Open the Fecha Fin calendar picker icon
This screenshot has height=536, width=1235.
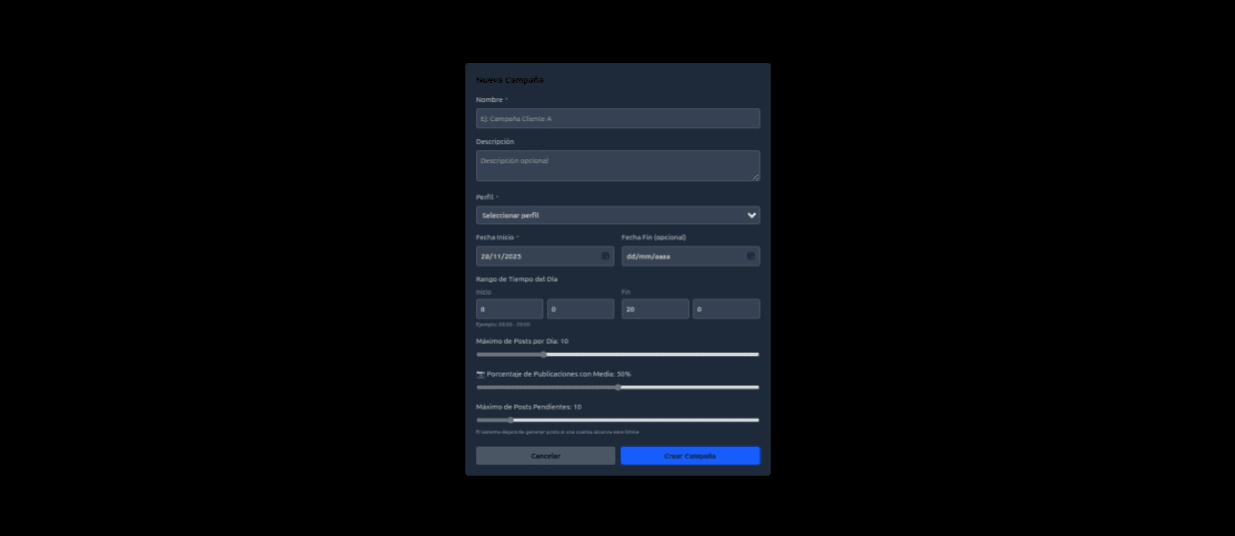pos(751,256)
